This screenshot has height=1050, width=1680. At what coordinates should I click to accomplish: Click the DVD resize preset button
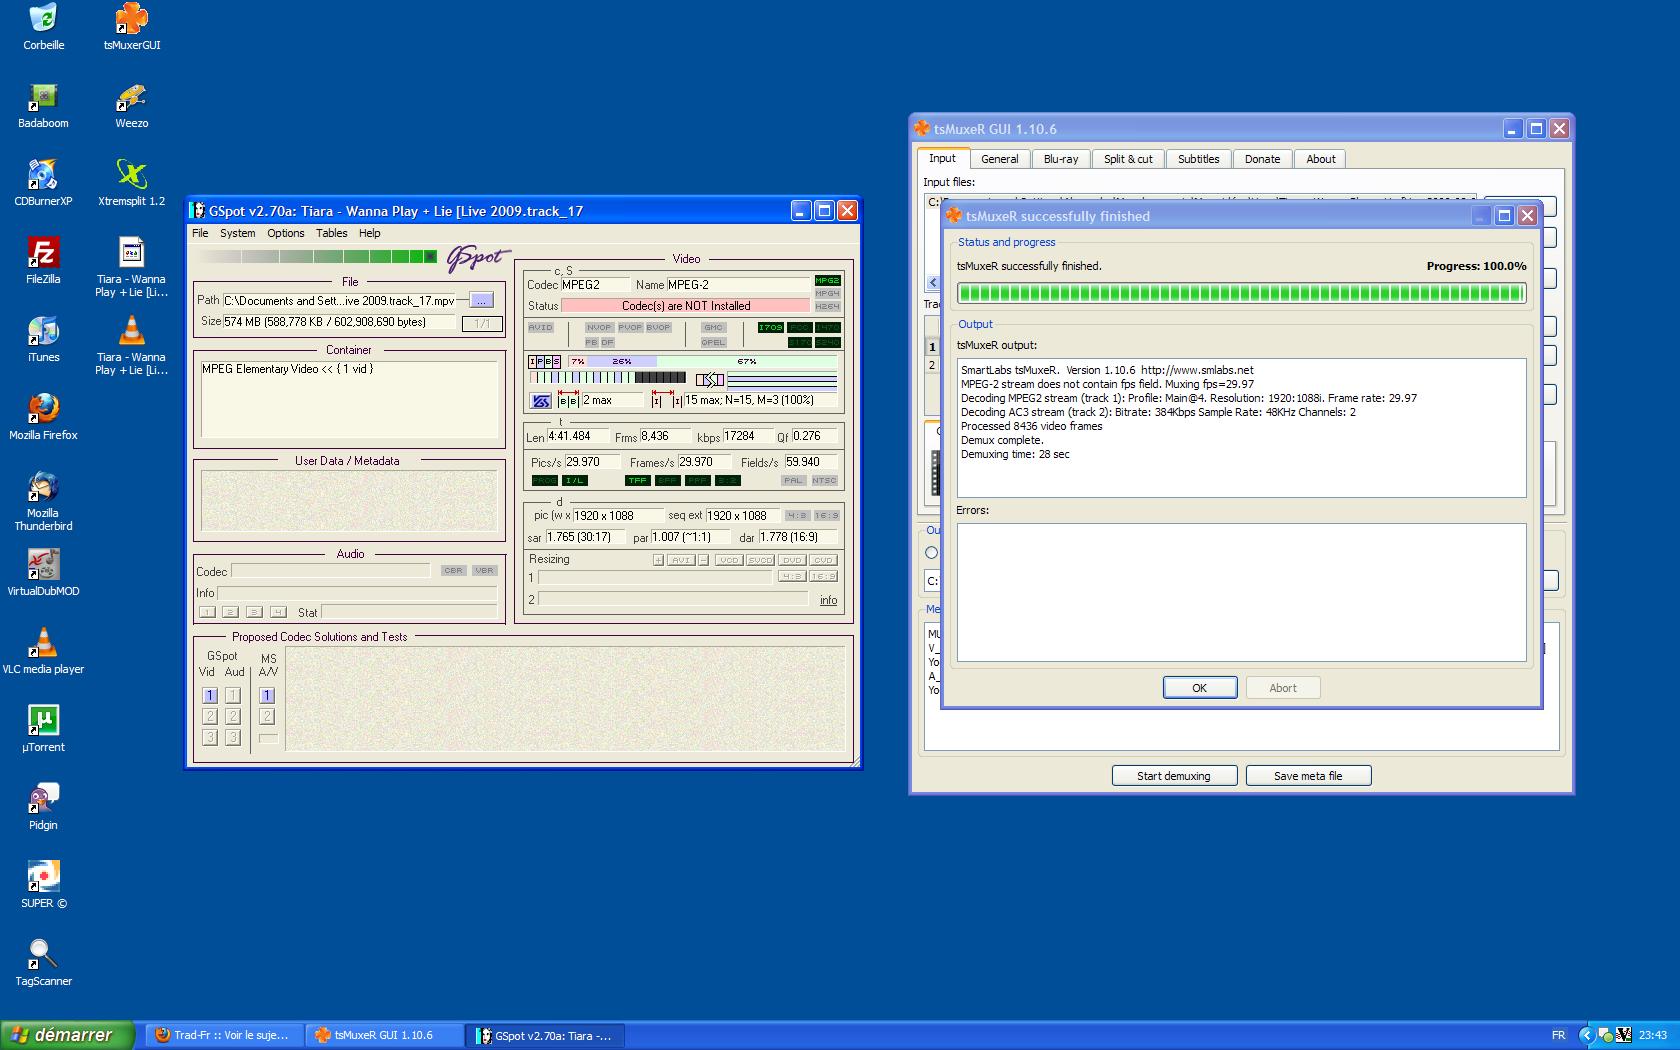pos(792,560)
